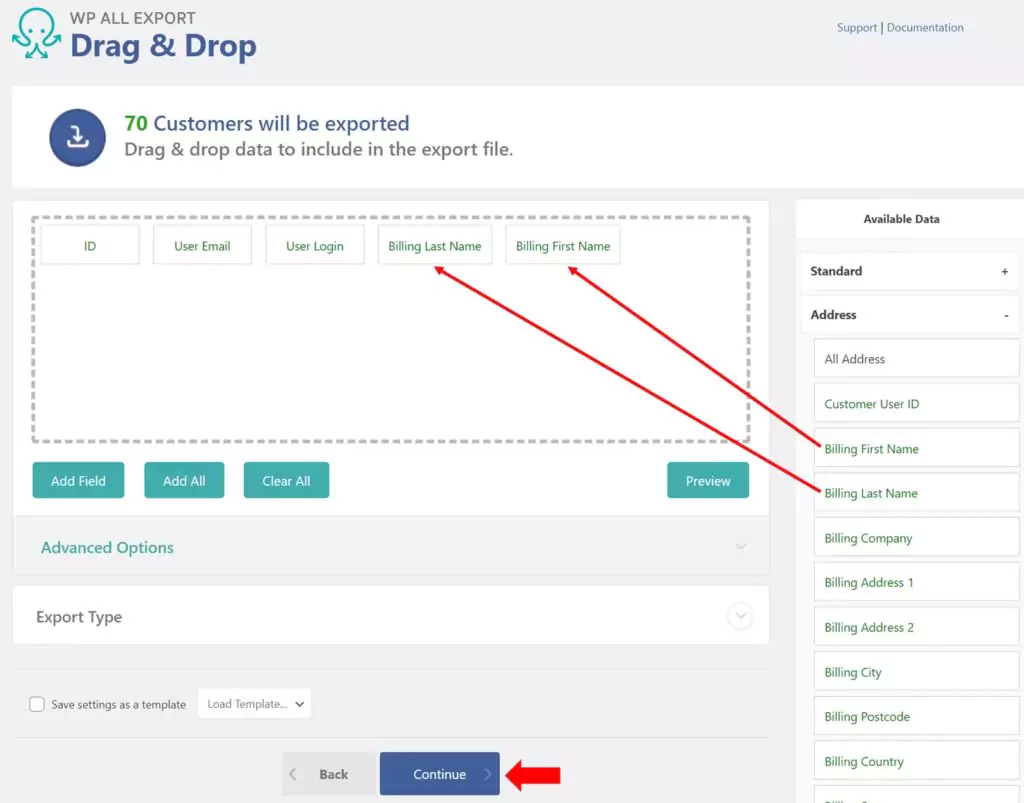Collapse the Address data section
Viewport: 1024px width, 803px height.
(x=909, y=315)
